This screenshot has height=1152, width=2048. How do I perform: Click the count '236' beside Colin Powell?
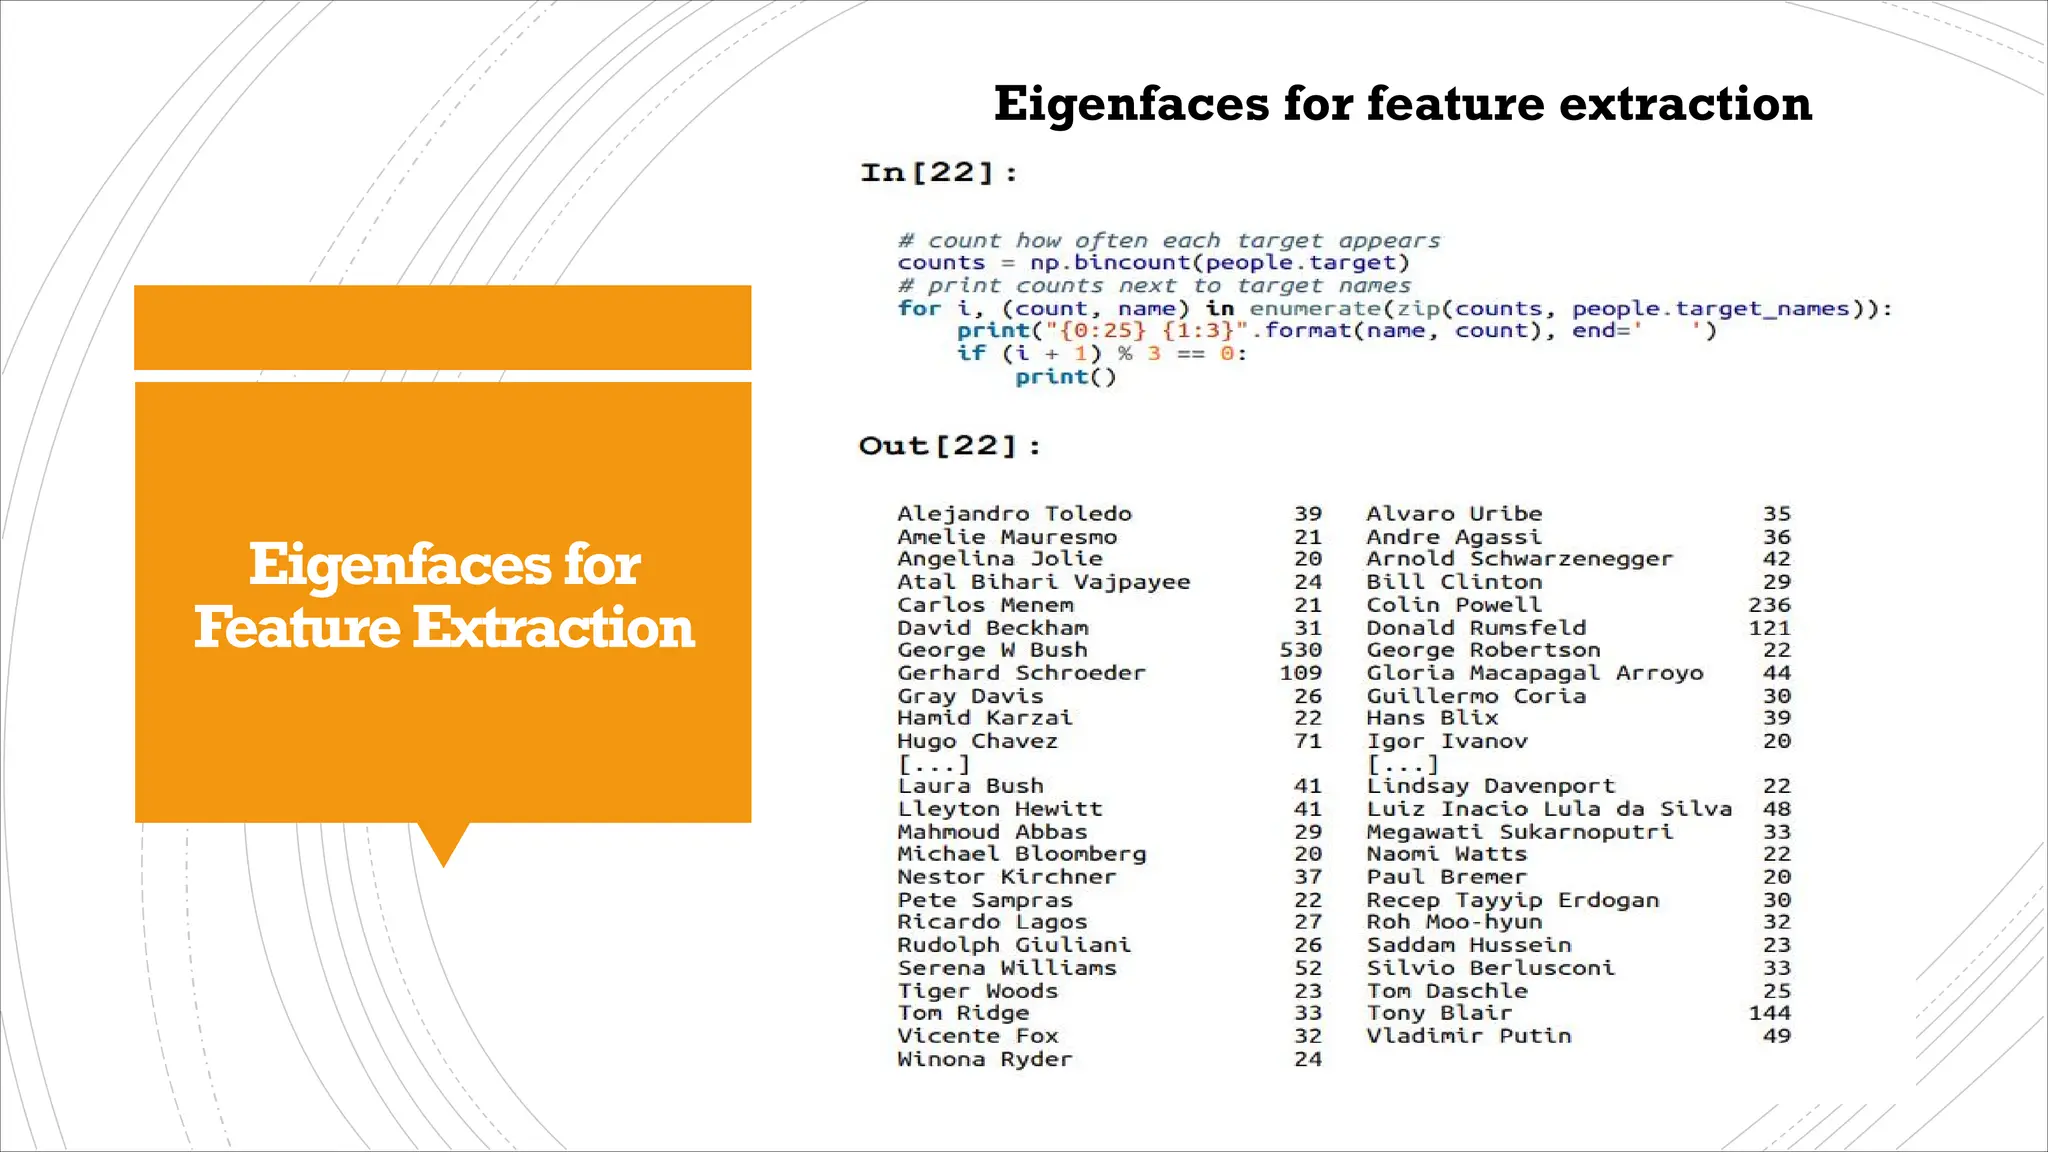[x=1770, y=605]
